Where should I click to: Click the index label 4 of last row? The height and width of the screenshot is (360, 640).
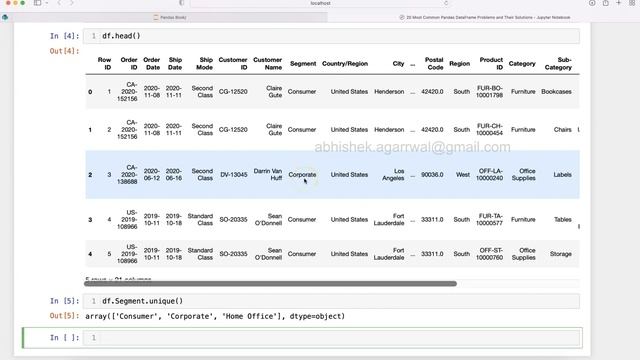click(x=90, y=254)
